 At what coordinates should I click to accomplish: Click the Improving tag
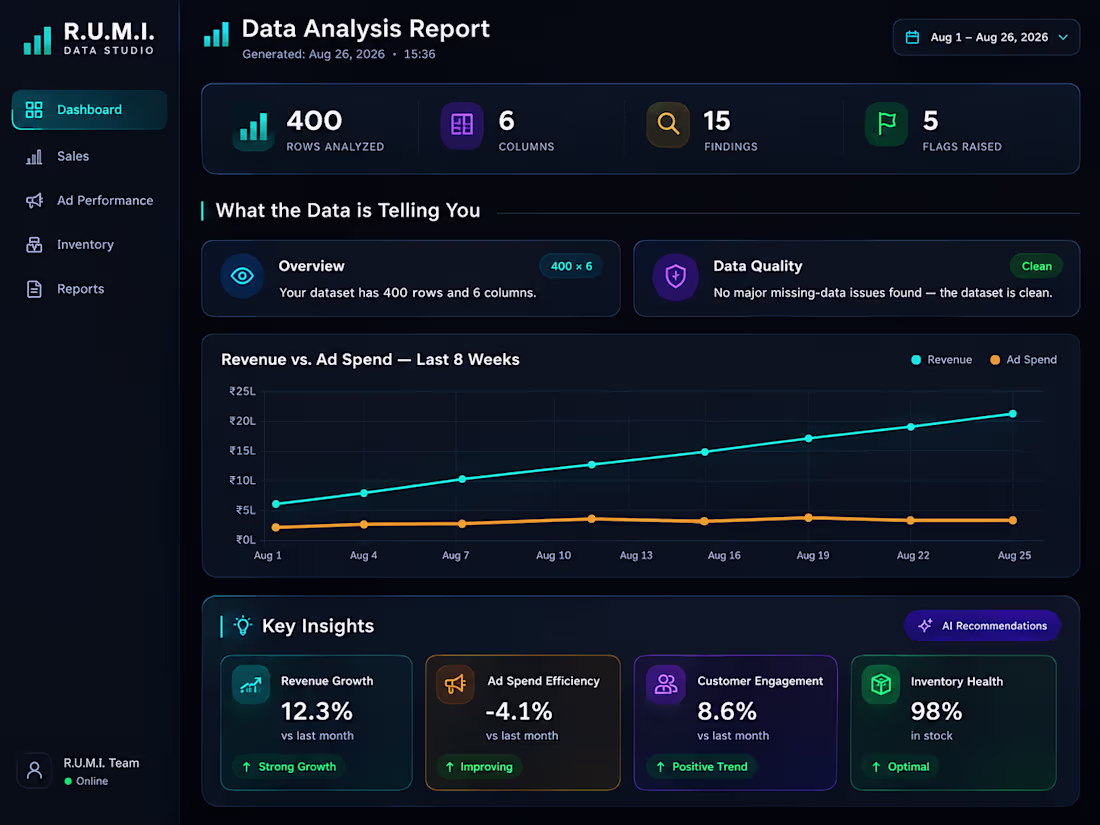(479, 767)
